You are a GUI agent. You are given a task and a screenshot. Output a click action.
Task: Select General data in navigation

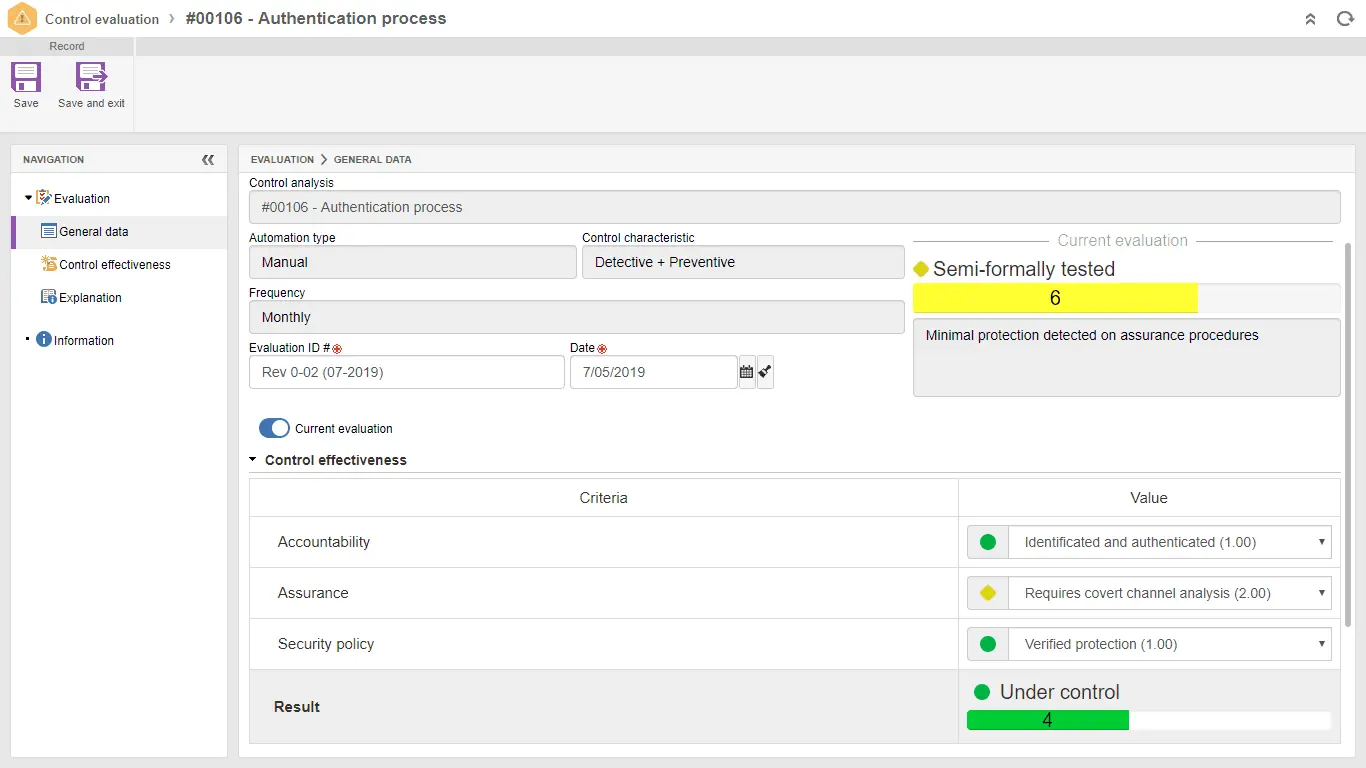click(93, 232)
